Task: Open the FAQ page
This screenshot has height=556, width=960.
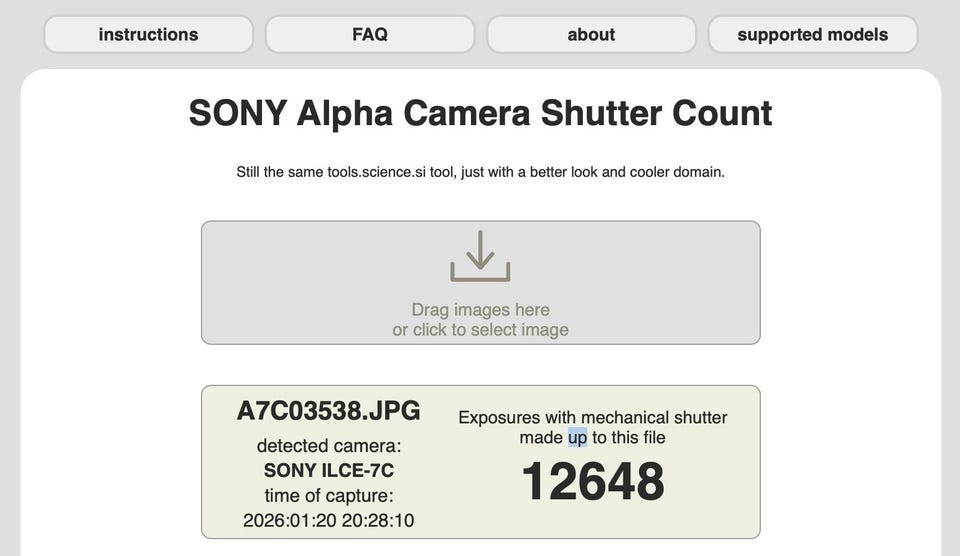Action: 370,34
